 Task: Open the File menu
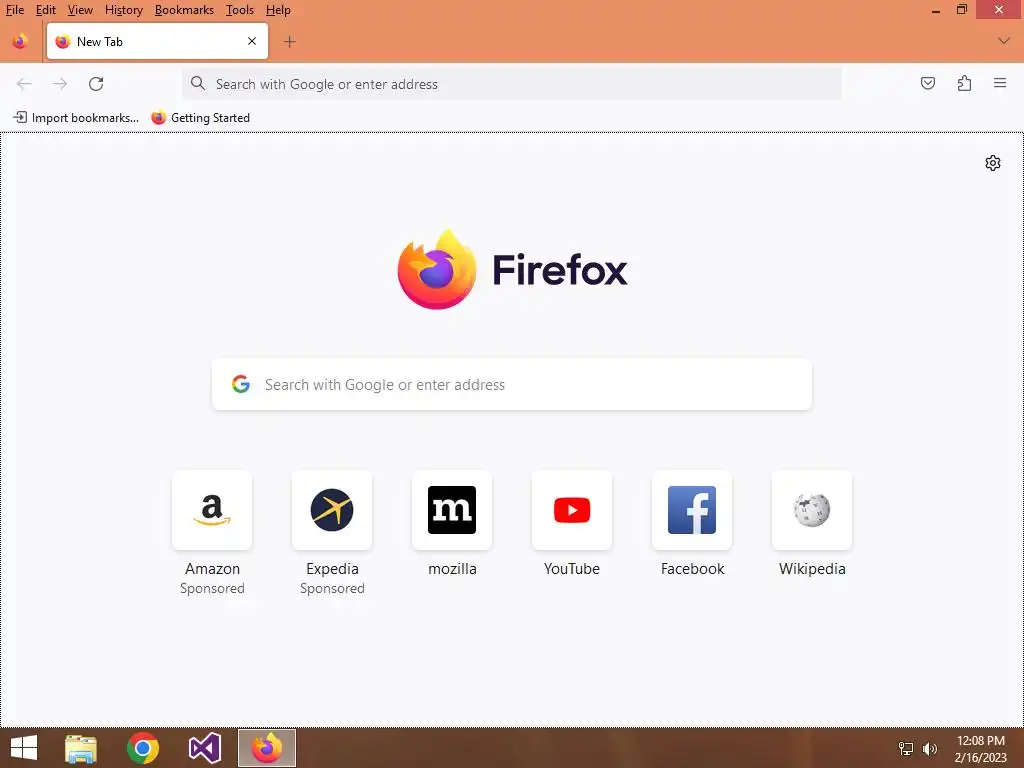tap(15, 10)
